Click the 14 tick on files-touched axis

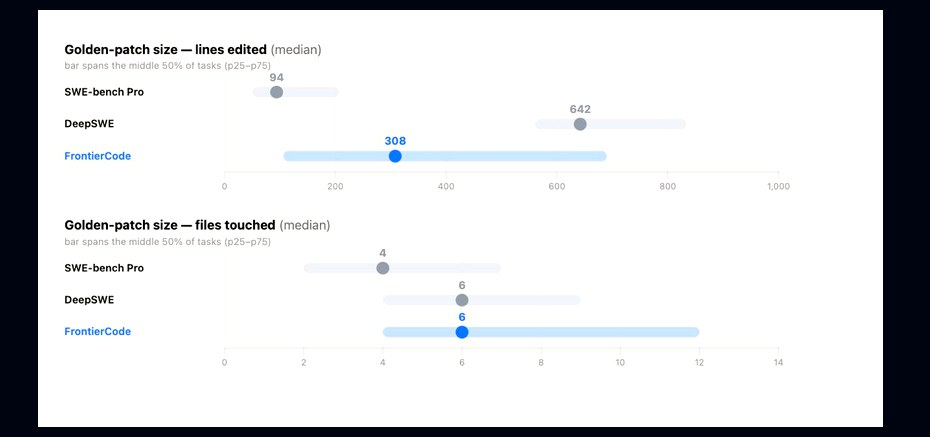(778, 362)
